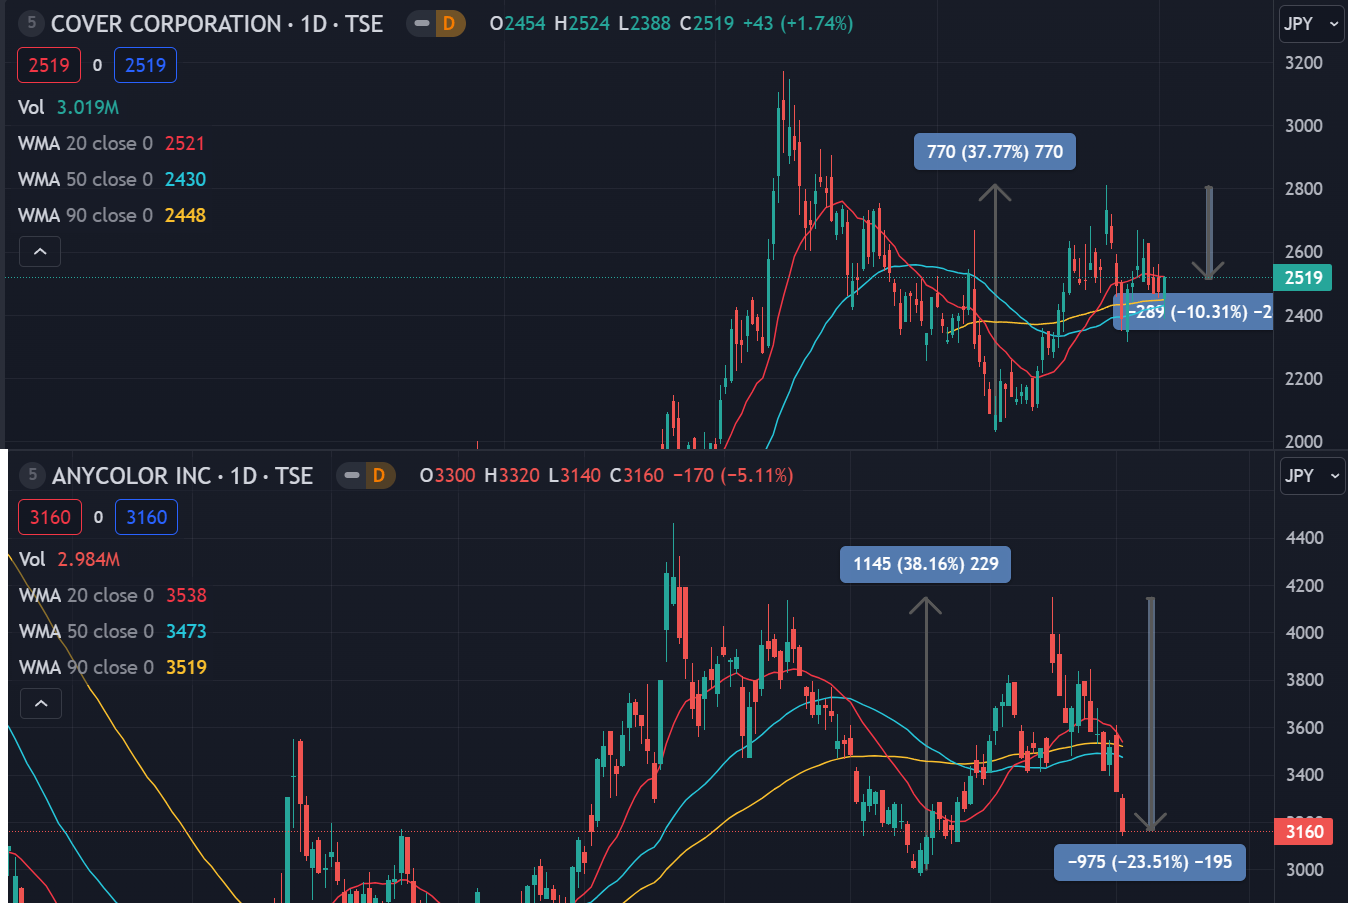Select the Vol 3.019M legend on COVER chart

tap(68, 107)
